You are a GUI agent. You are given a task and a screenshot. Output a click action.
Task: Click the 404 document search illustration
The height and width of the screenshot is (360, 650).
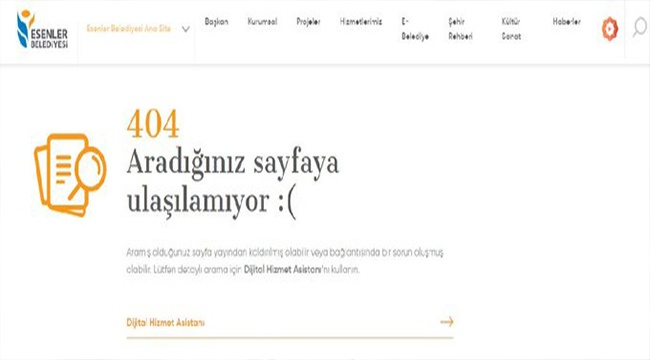(x=70, y=175)
